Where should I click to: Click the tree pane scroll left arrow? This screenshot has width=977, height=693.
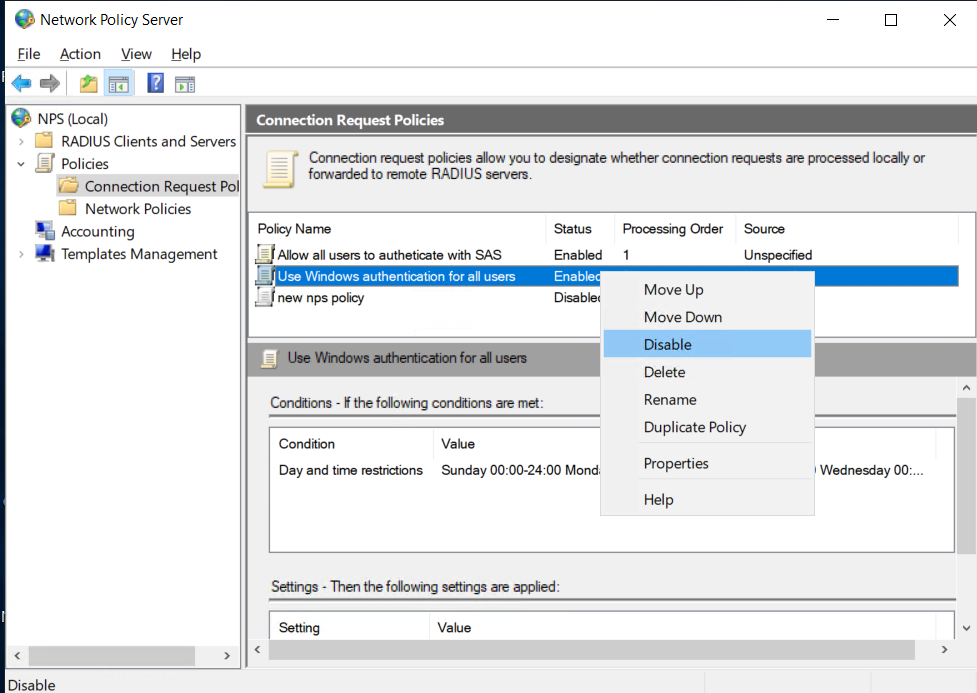(x=17, y=656)
